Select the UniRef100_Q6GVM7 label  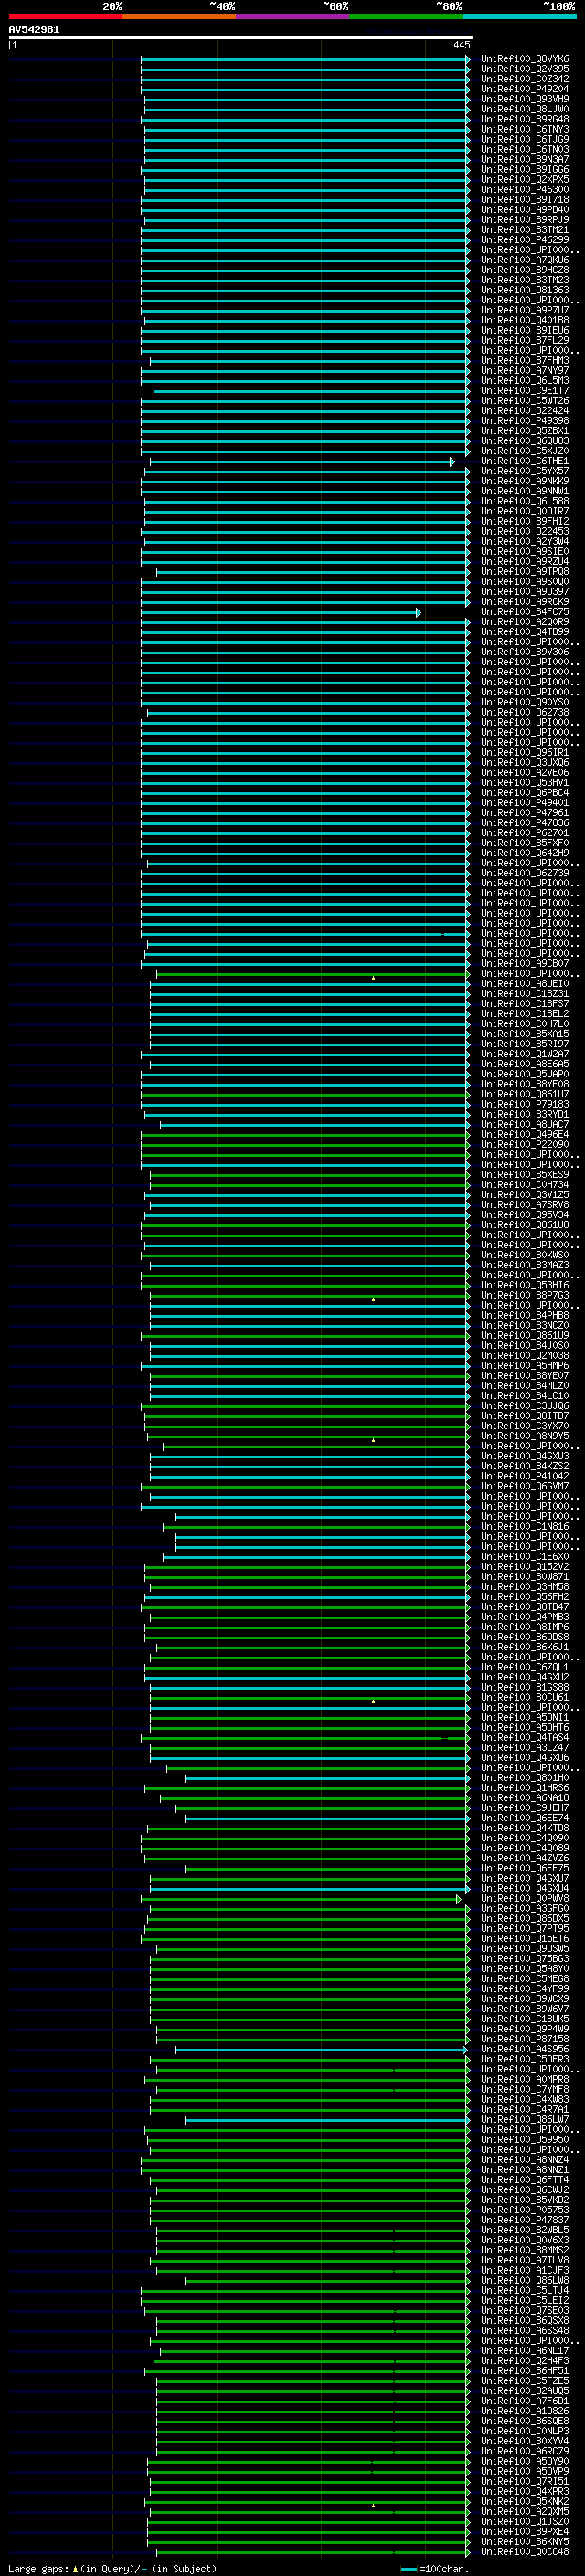pos(524,1487)
